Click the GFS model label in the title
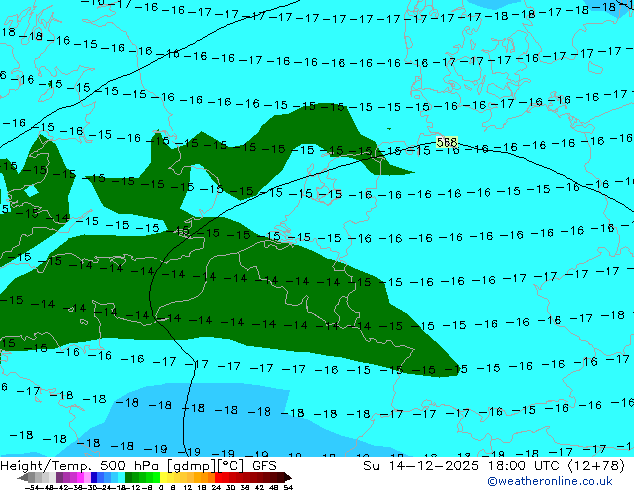634x490 pixels. point(264,466)
